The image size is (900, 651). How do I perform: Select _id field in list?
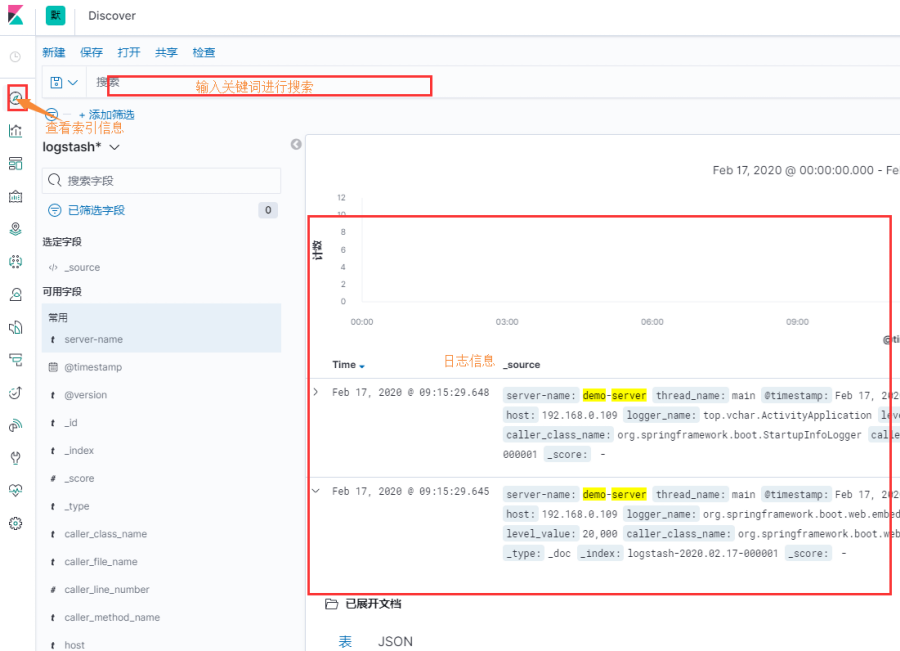coord(71,423)
